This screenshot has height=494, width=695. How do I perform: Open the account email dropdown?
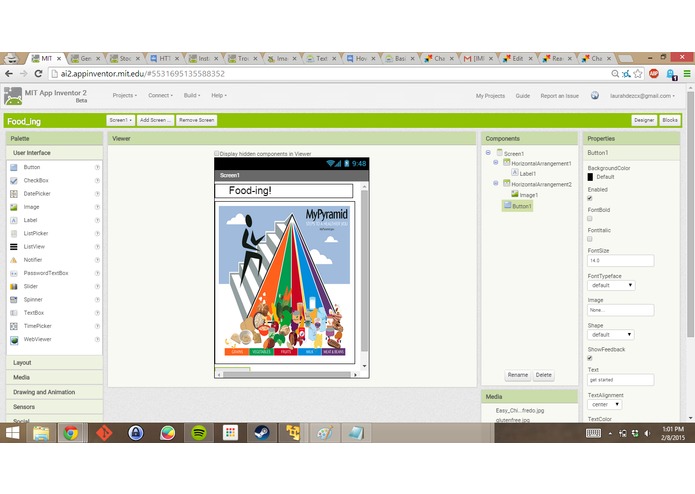coord(642,96)
